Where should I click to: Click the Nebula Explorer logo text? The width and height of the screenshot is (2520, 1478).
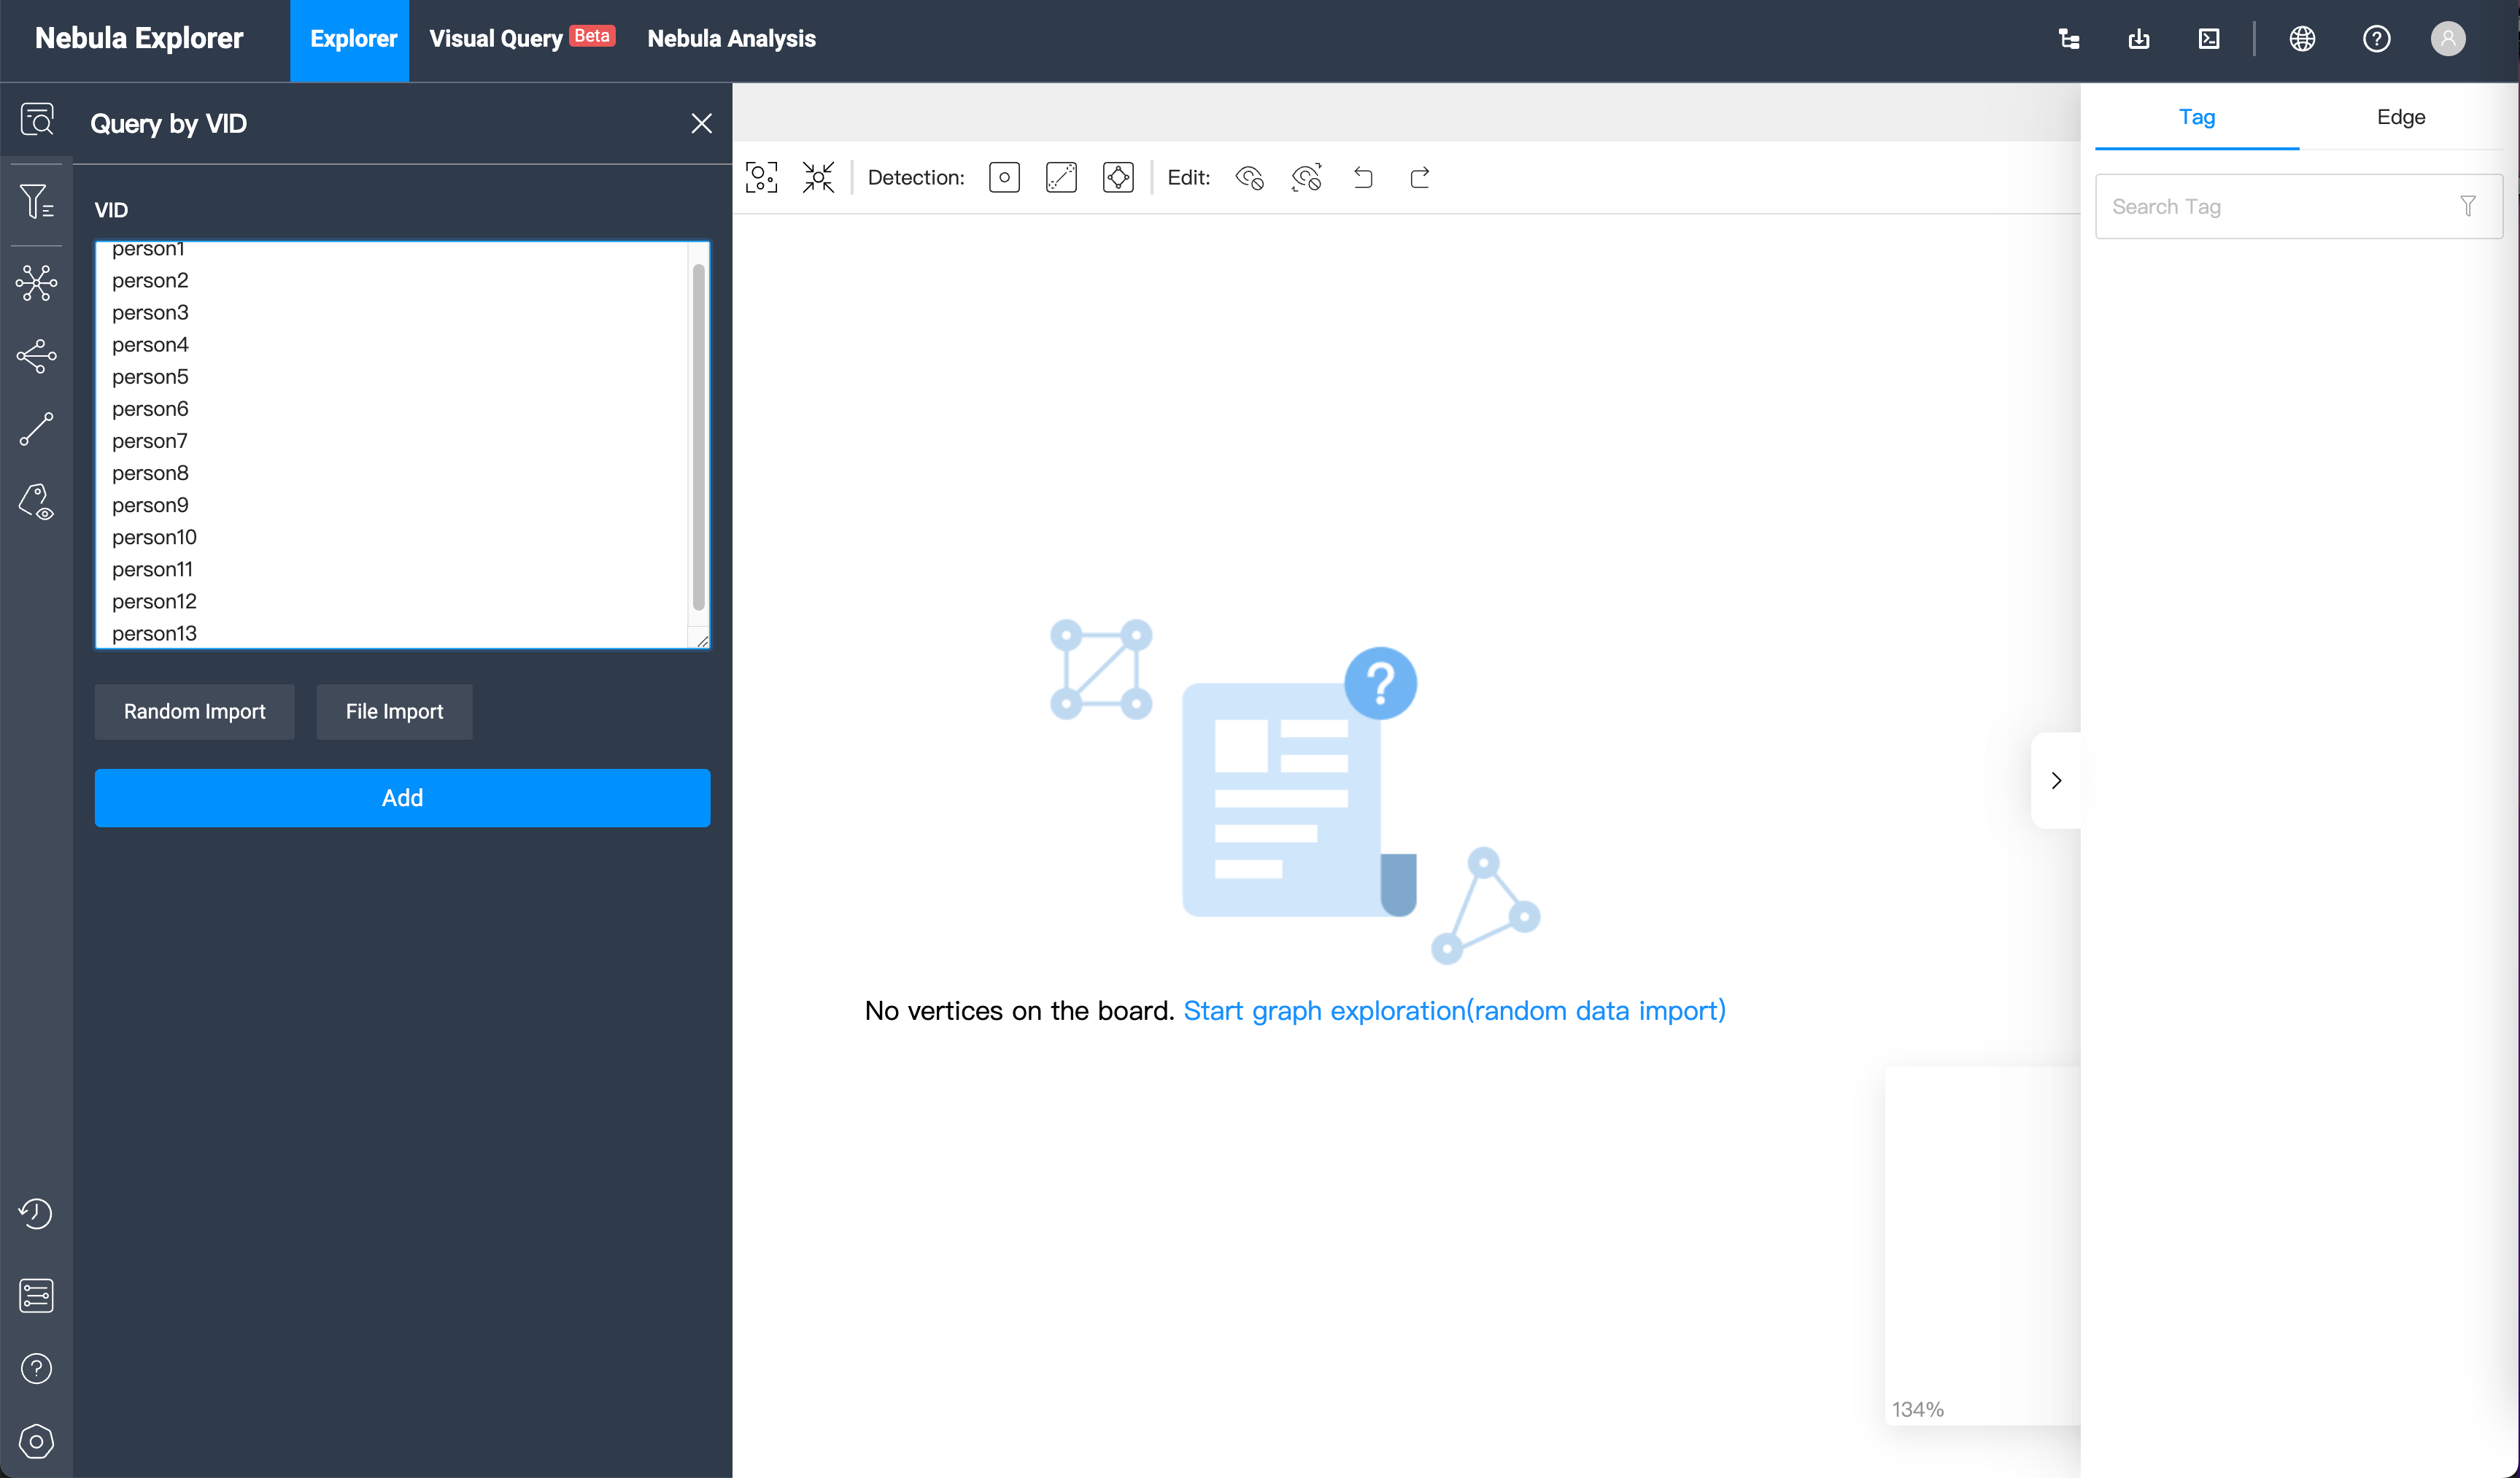[139, 38]
